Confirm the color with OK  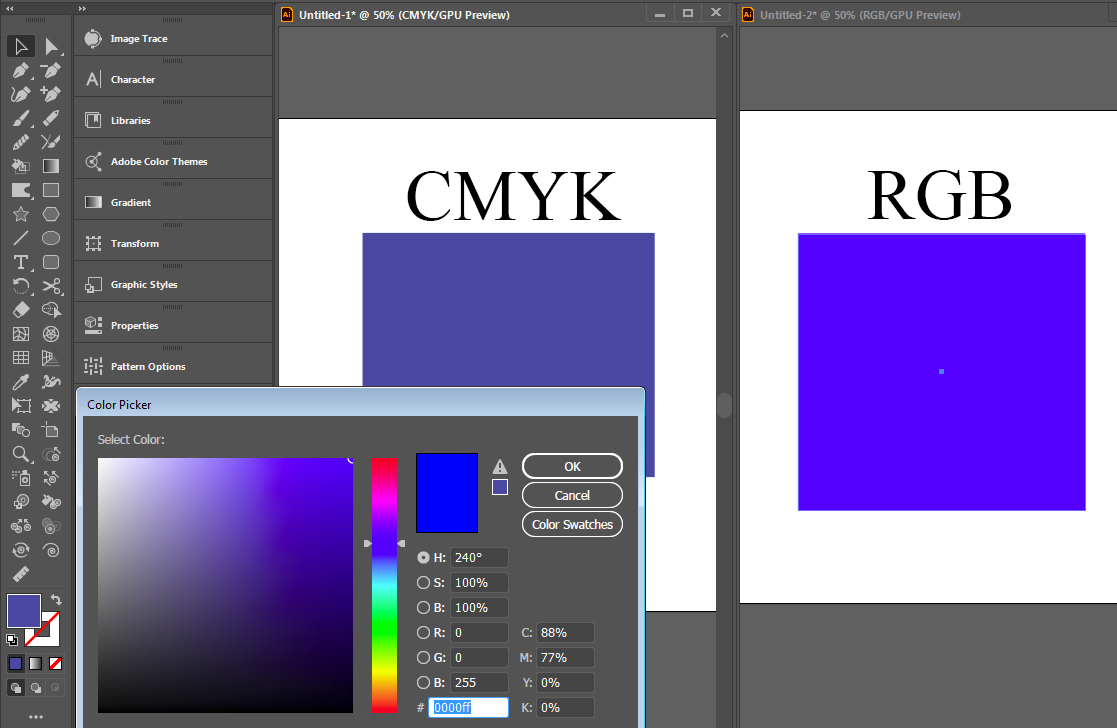(x=571, y=466)
